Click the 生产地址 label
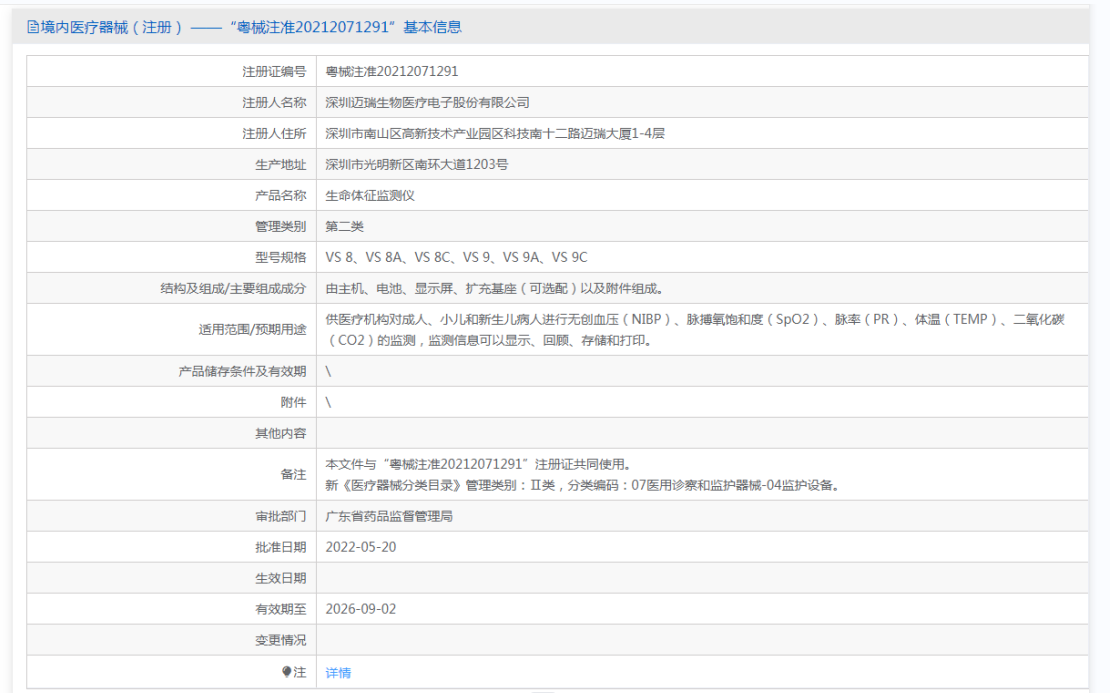Viewport: 1110px width, 693px height. [280, 165]
